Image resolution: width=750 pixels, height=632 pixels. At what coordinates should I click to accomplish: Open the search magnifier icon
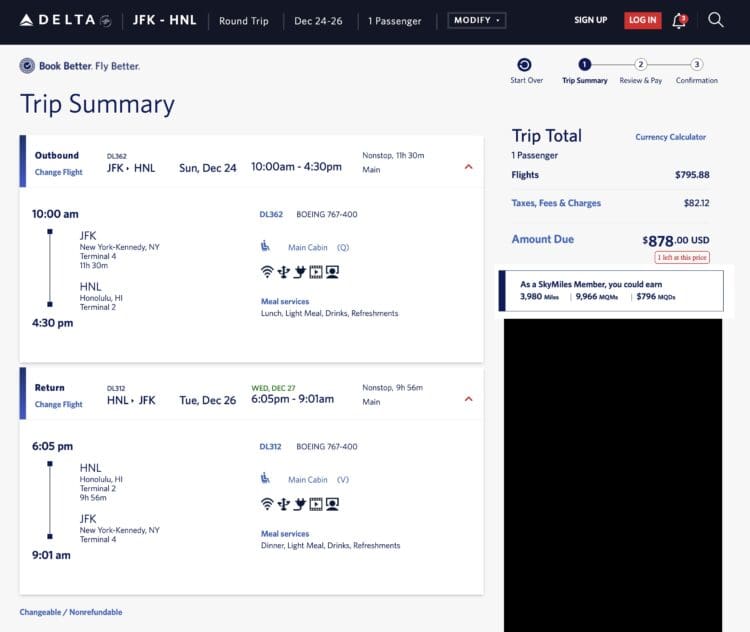[716, 20]
